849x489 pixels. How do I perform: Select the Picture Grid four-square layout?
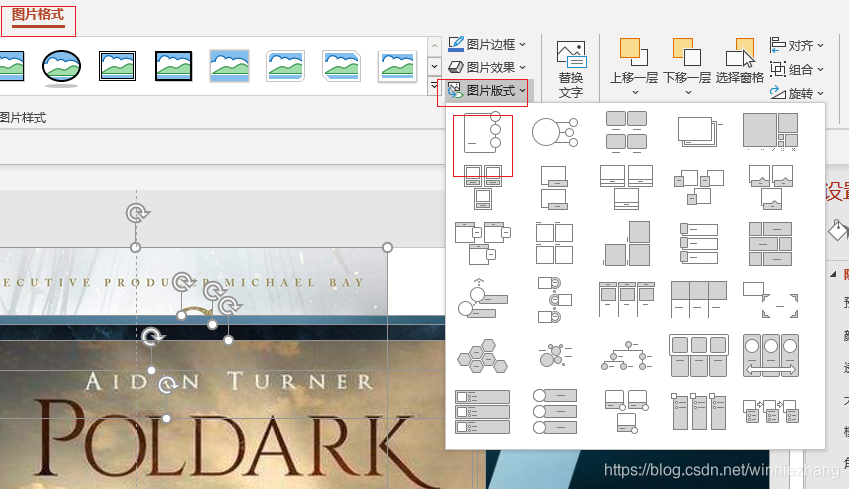554,243
